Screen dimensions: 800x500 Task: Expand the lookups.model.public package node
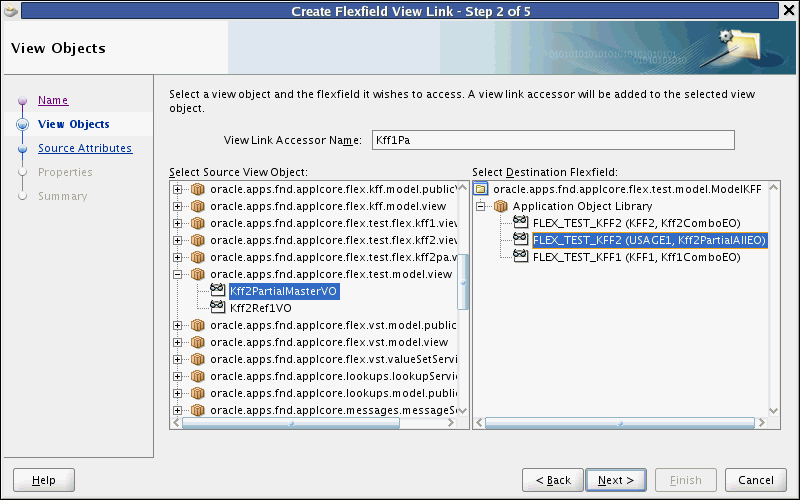[177, 393]
